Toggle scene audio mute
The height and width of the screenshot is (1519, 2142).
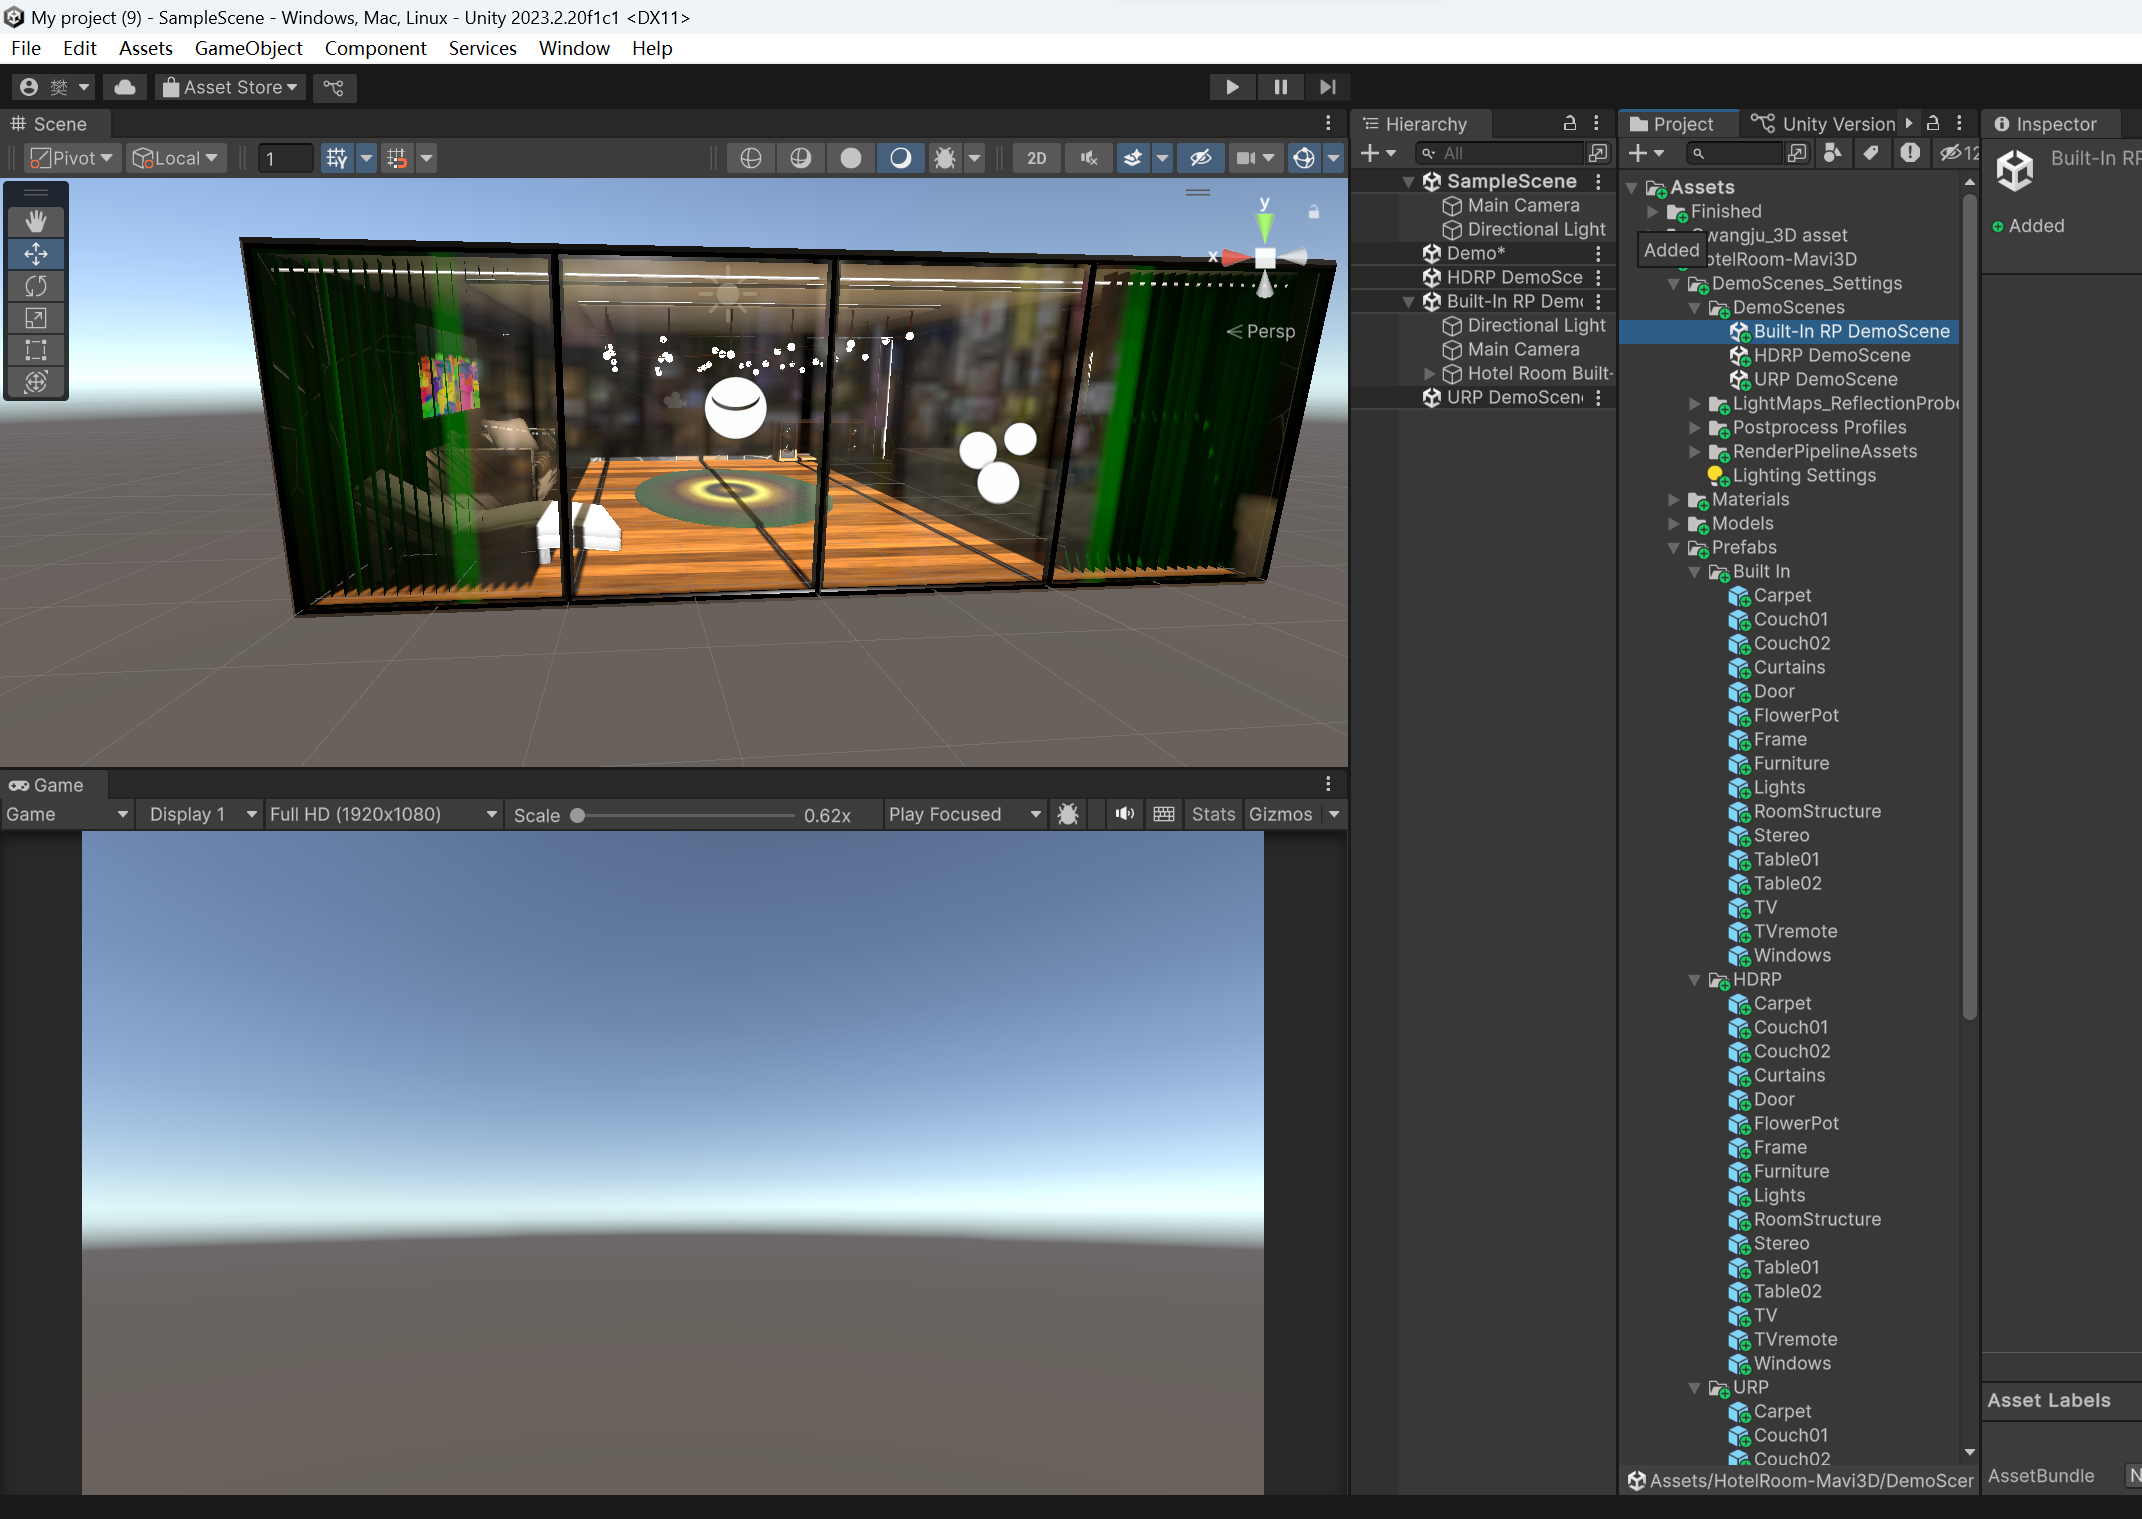(1089, 158)
